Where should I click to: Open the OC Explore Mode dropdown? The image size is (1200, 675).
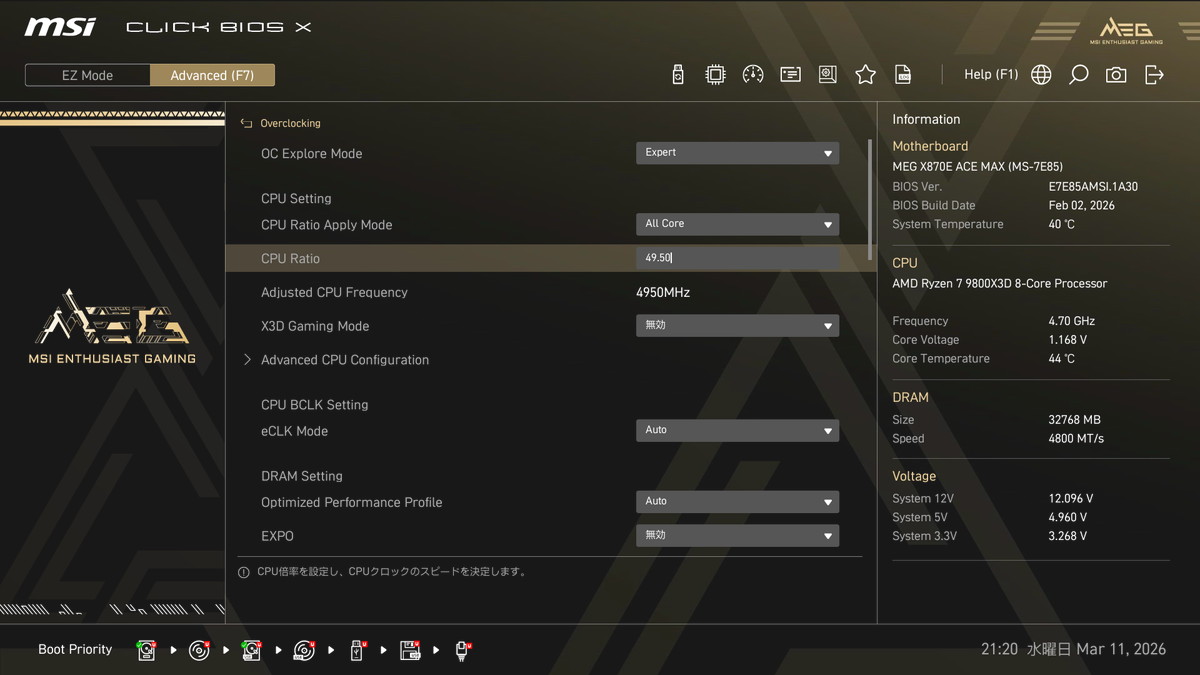737,153
